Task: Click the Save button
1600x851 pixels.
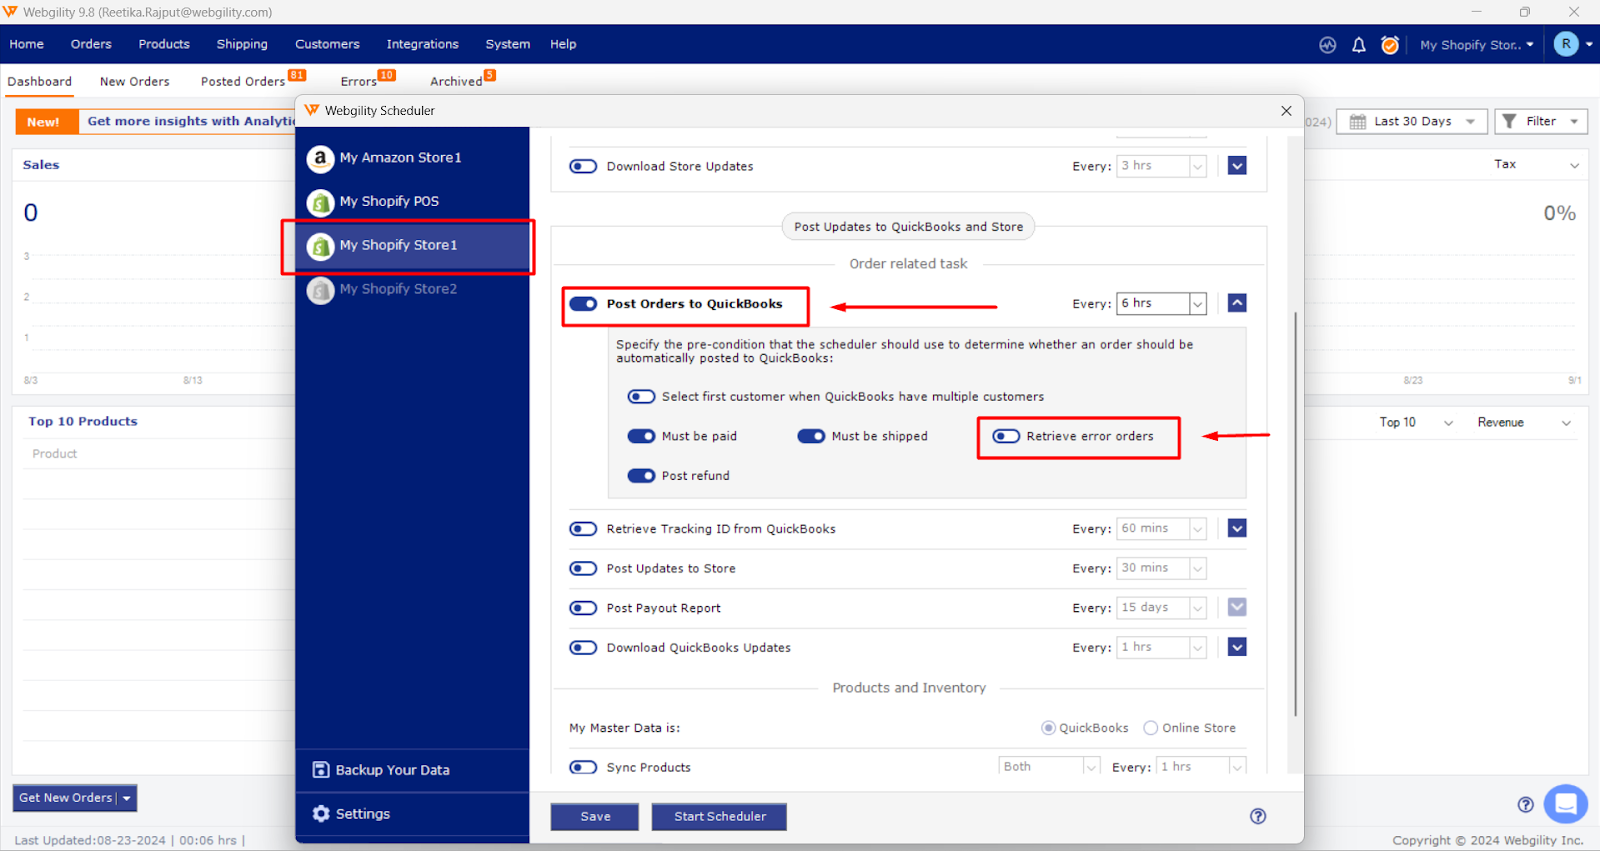Action: (595, 817)
